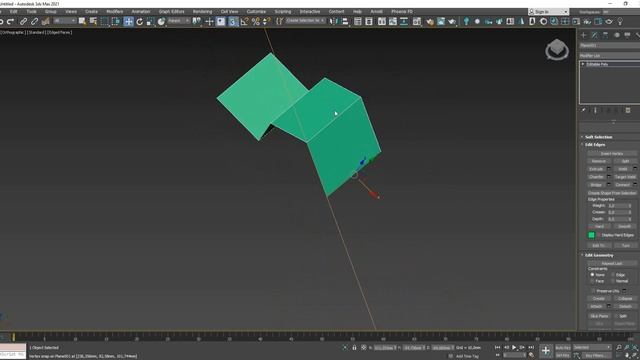Click the Collapse button in Edit Geometry

click(625, 298)
